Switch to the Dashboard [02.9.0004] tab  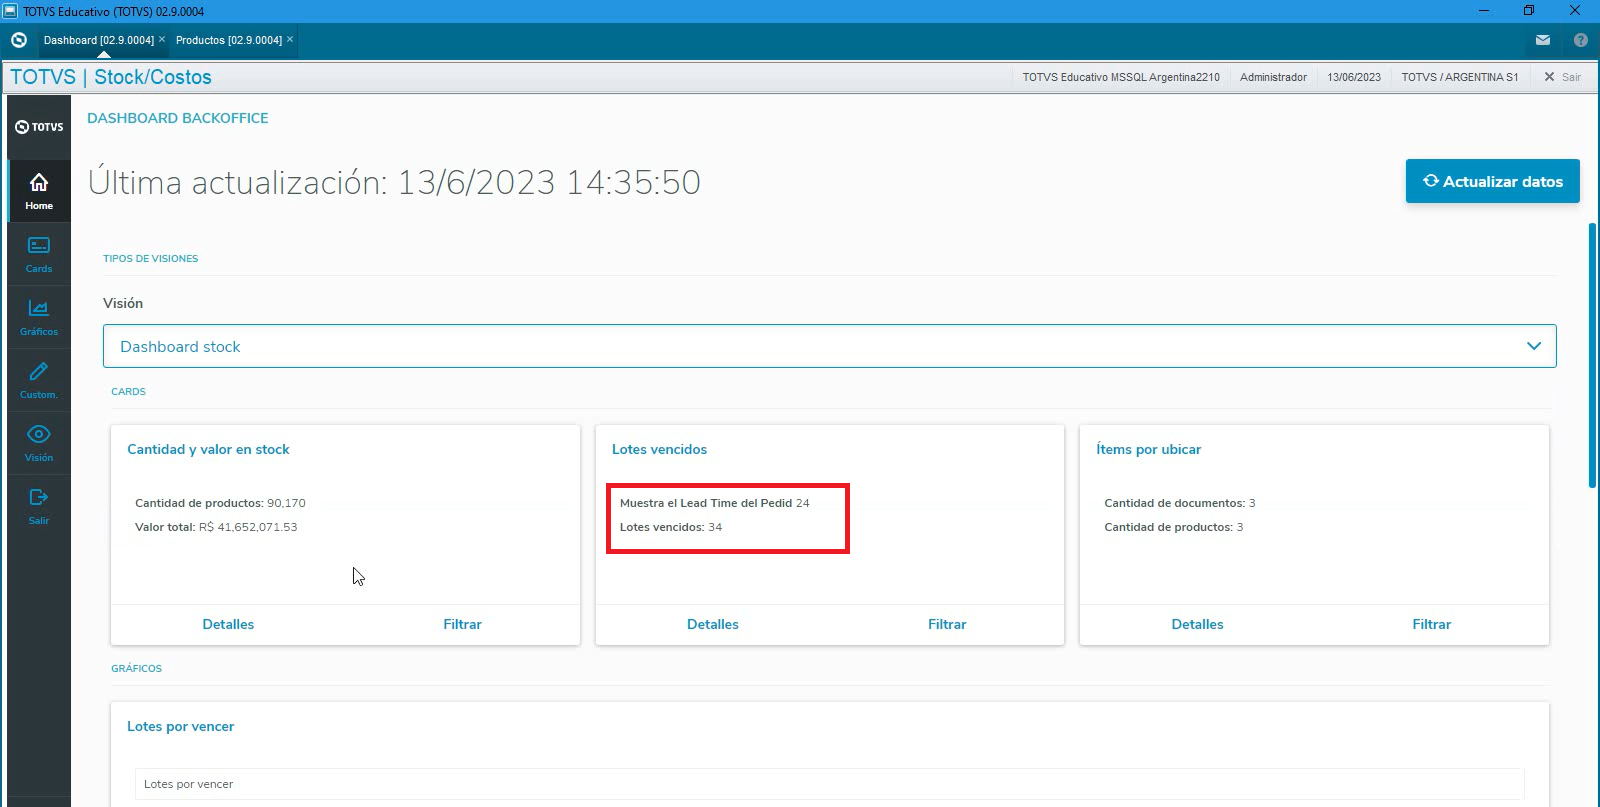[99, 40]
